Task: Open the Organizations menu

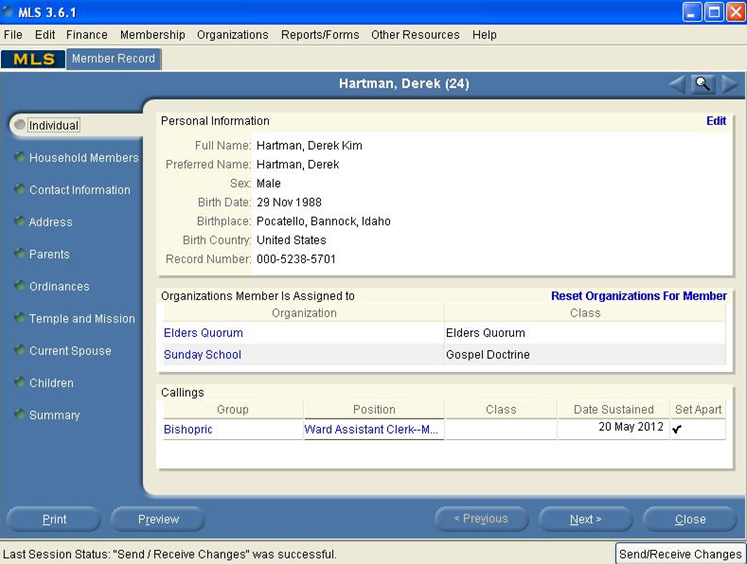Action: click(x=232, y=35)
